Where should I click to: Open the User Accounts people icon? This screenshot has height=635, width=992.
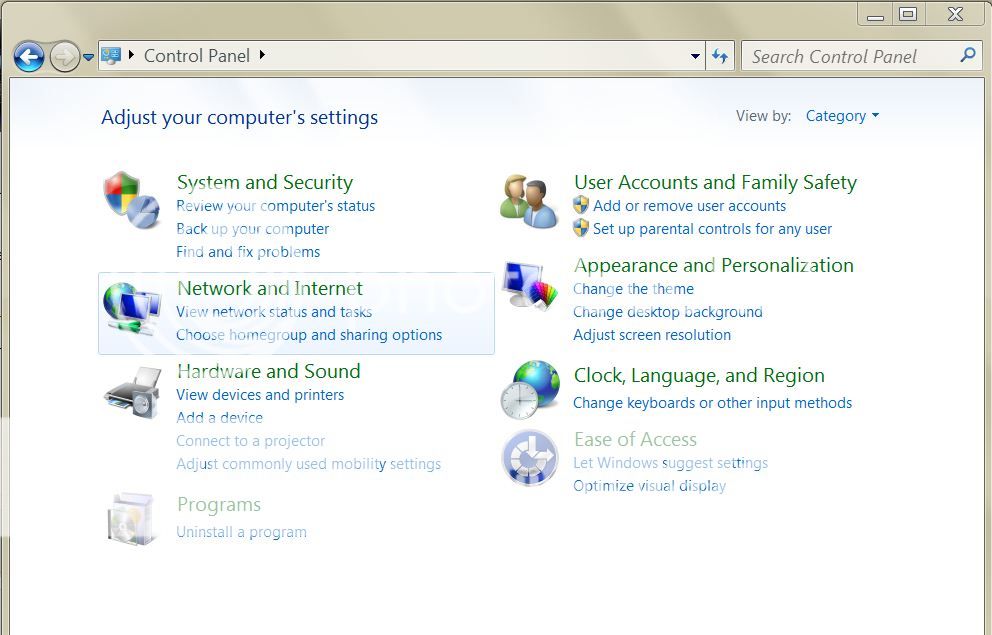pos(529,201)
